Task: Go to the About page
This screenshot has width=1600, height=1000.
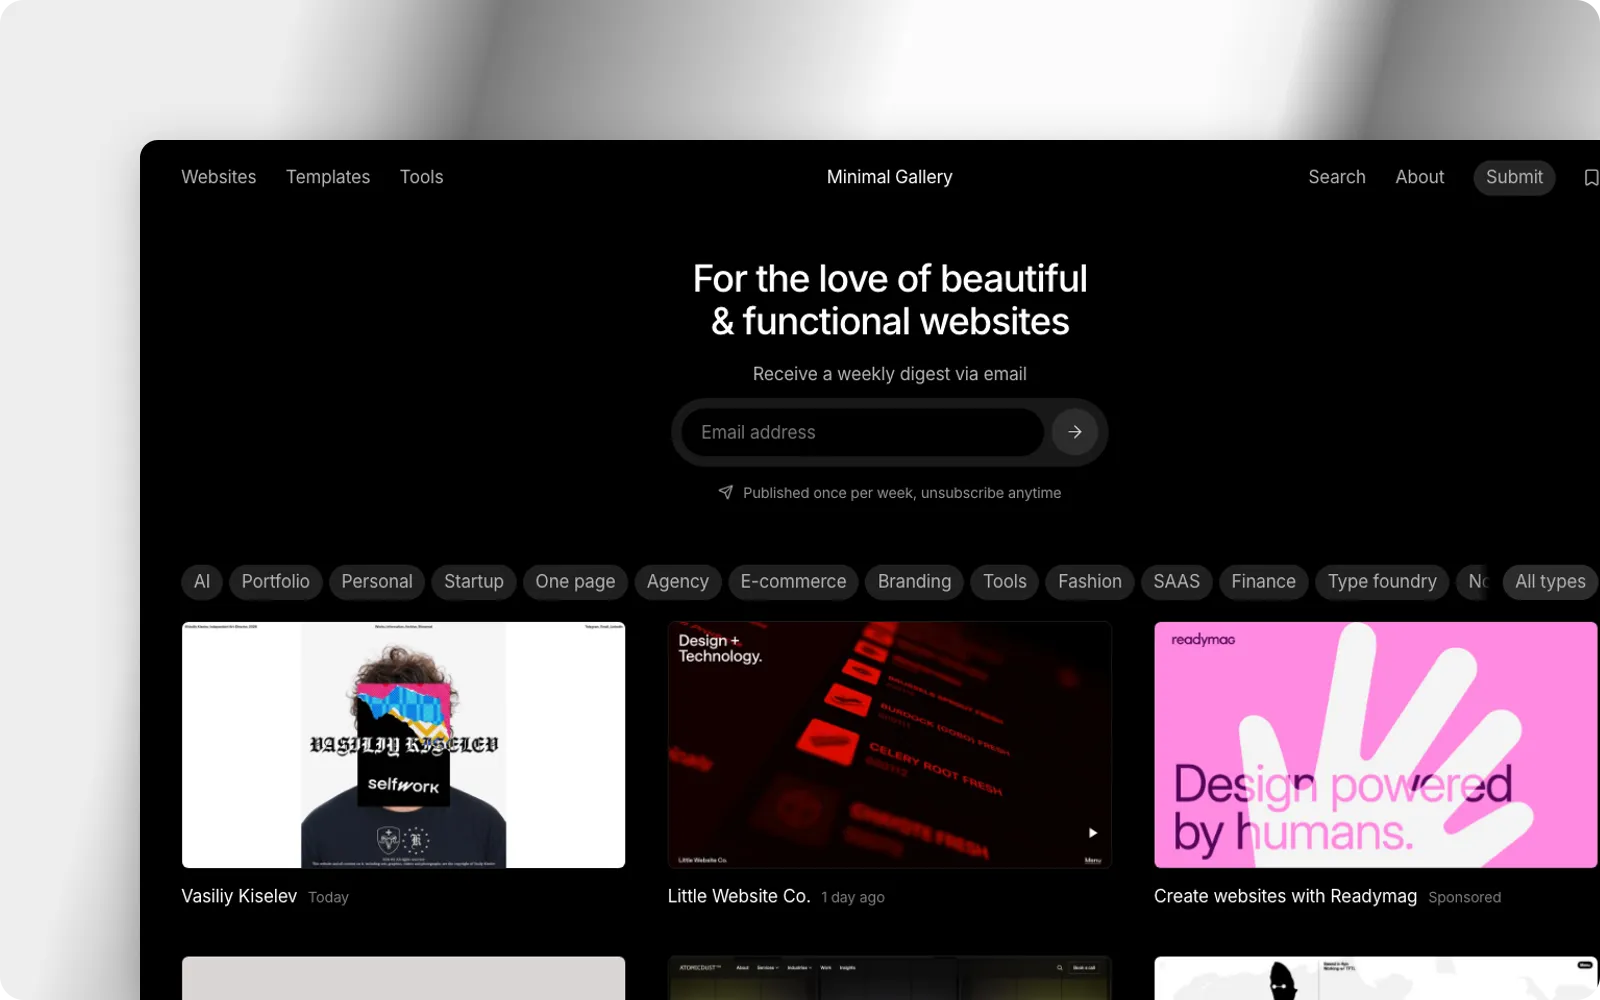Action: pyautogui.click(x=1419, y=177)
